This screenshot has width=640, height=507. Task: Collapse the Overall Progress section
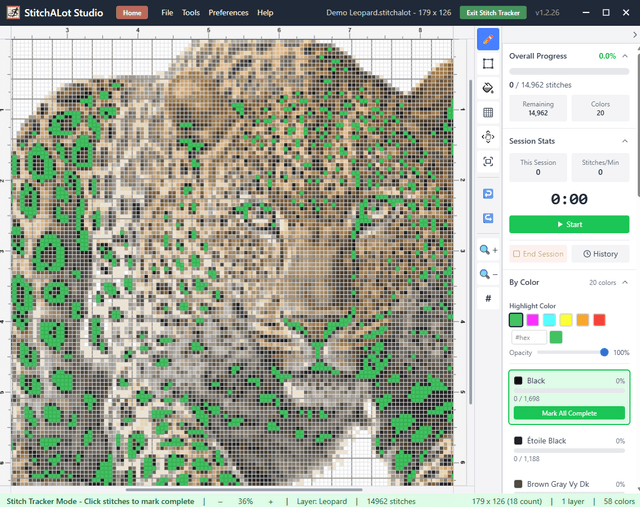tap(625, 56)
